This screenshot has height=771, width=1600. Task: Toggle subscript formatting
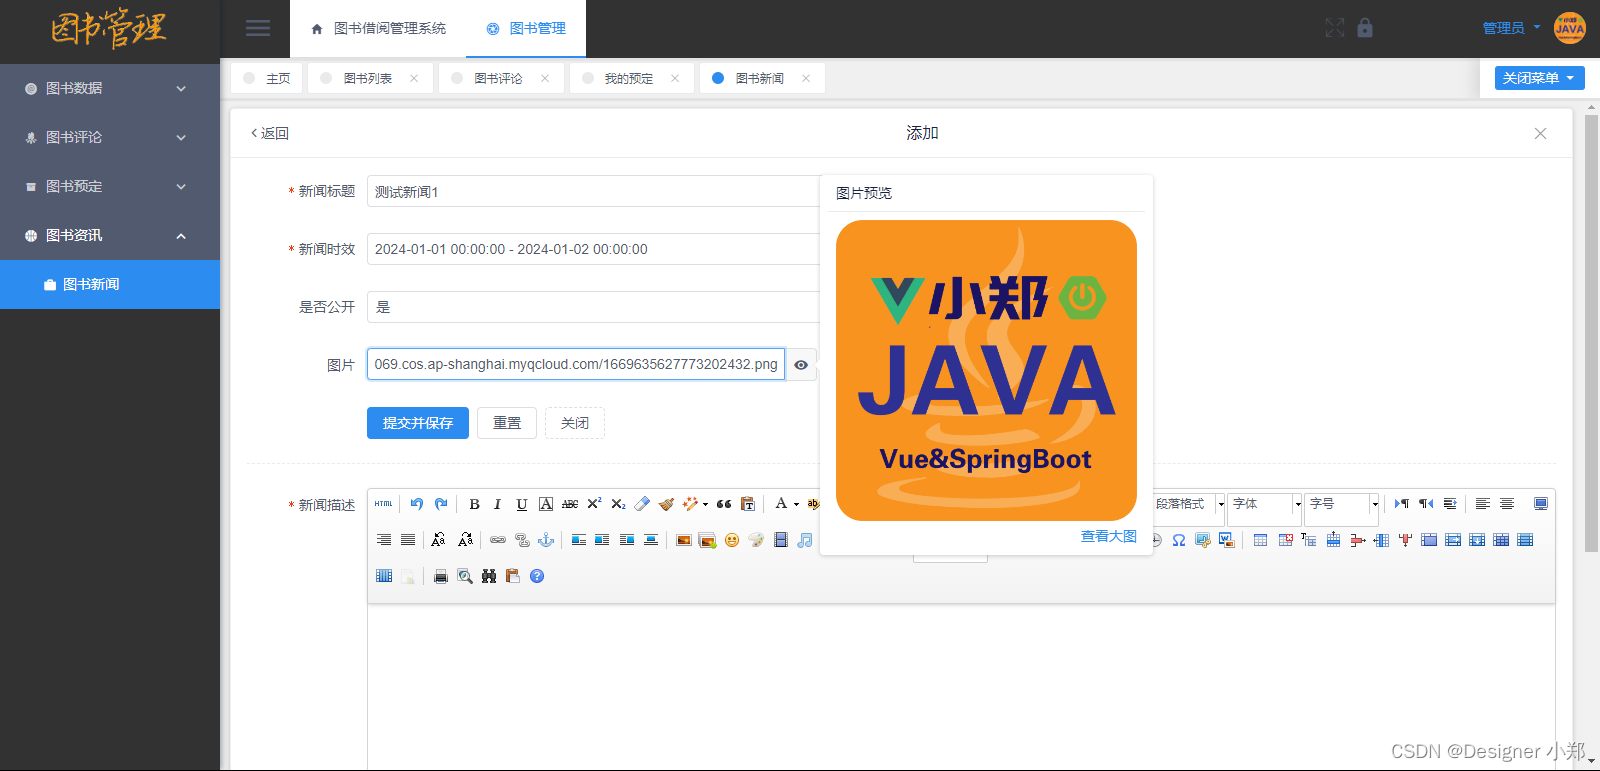pyautogui.click(x=618, y=504)
